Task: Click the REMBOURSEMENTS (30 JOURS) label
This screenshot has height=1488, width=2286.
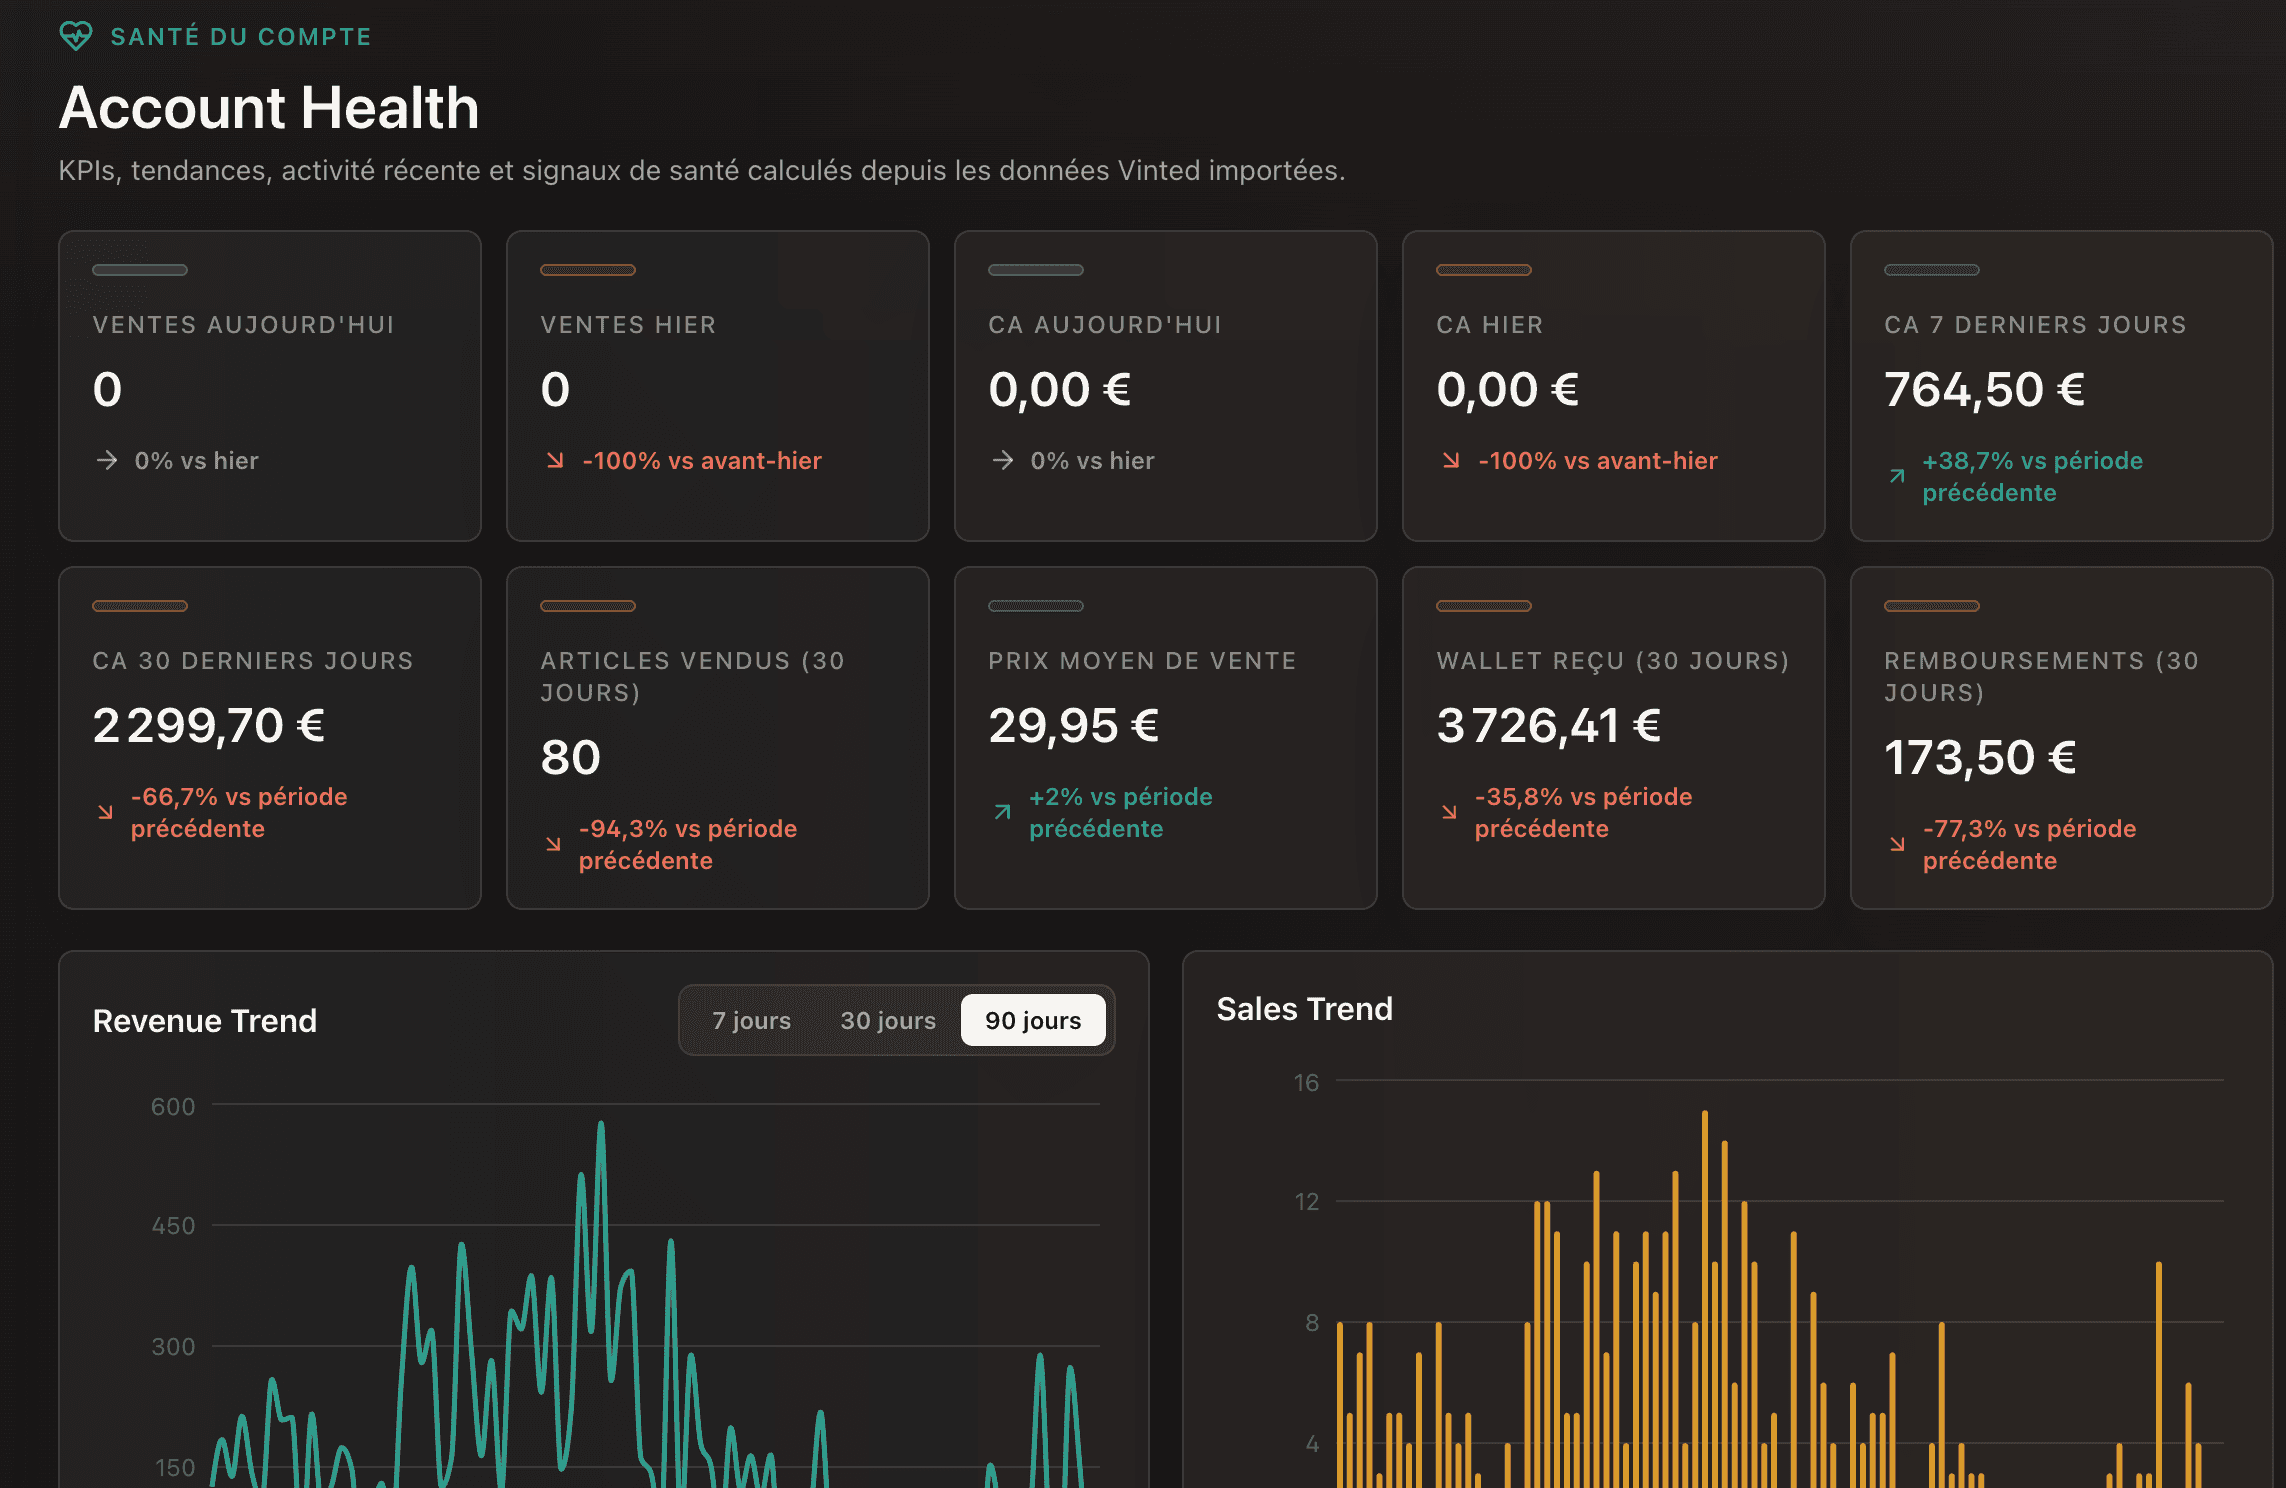Action: click(x=2041, y=677)
